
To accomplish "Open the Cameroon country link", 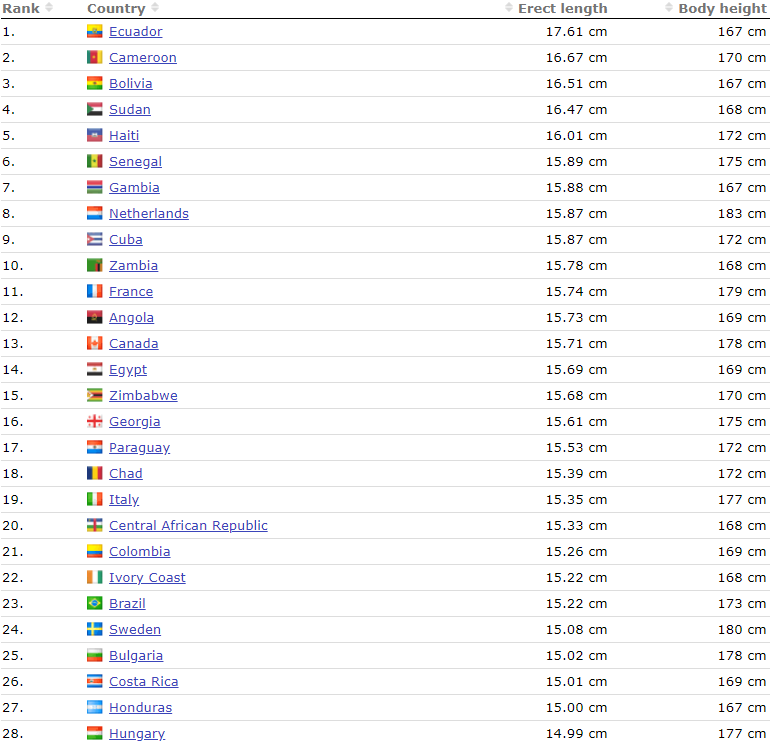I will (142, 58).
